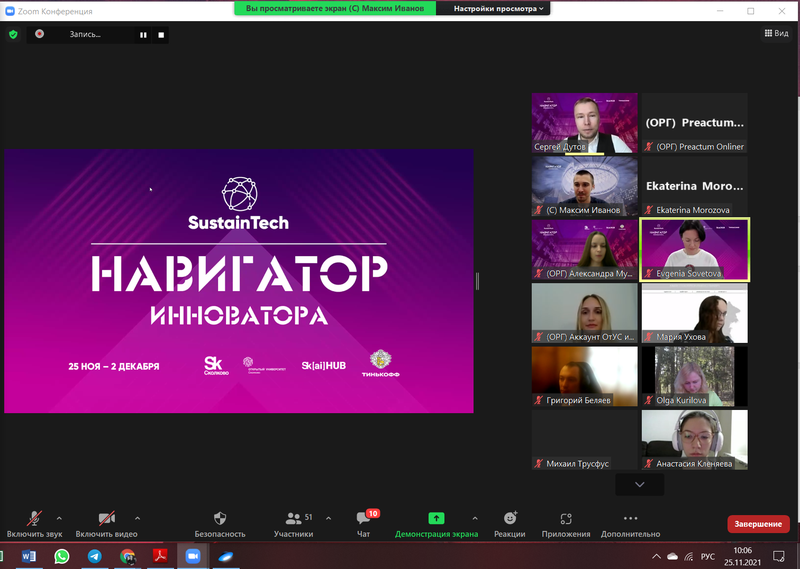The image size is (800, 569).
Task: Open the Participants panel
Action: click(x=294, y=519)
